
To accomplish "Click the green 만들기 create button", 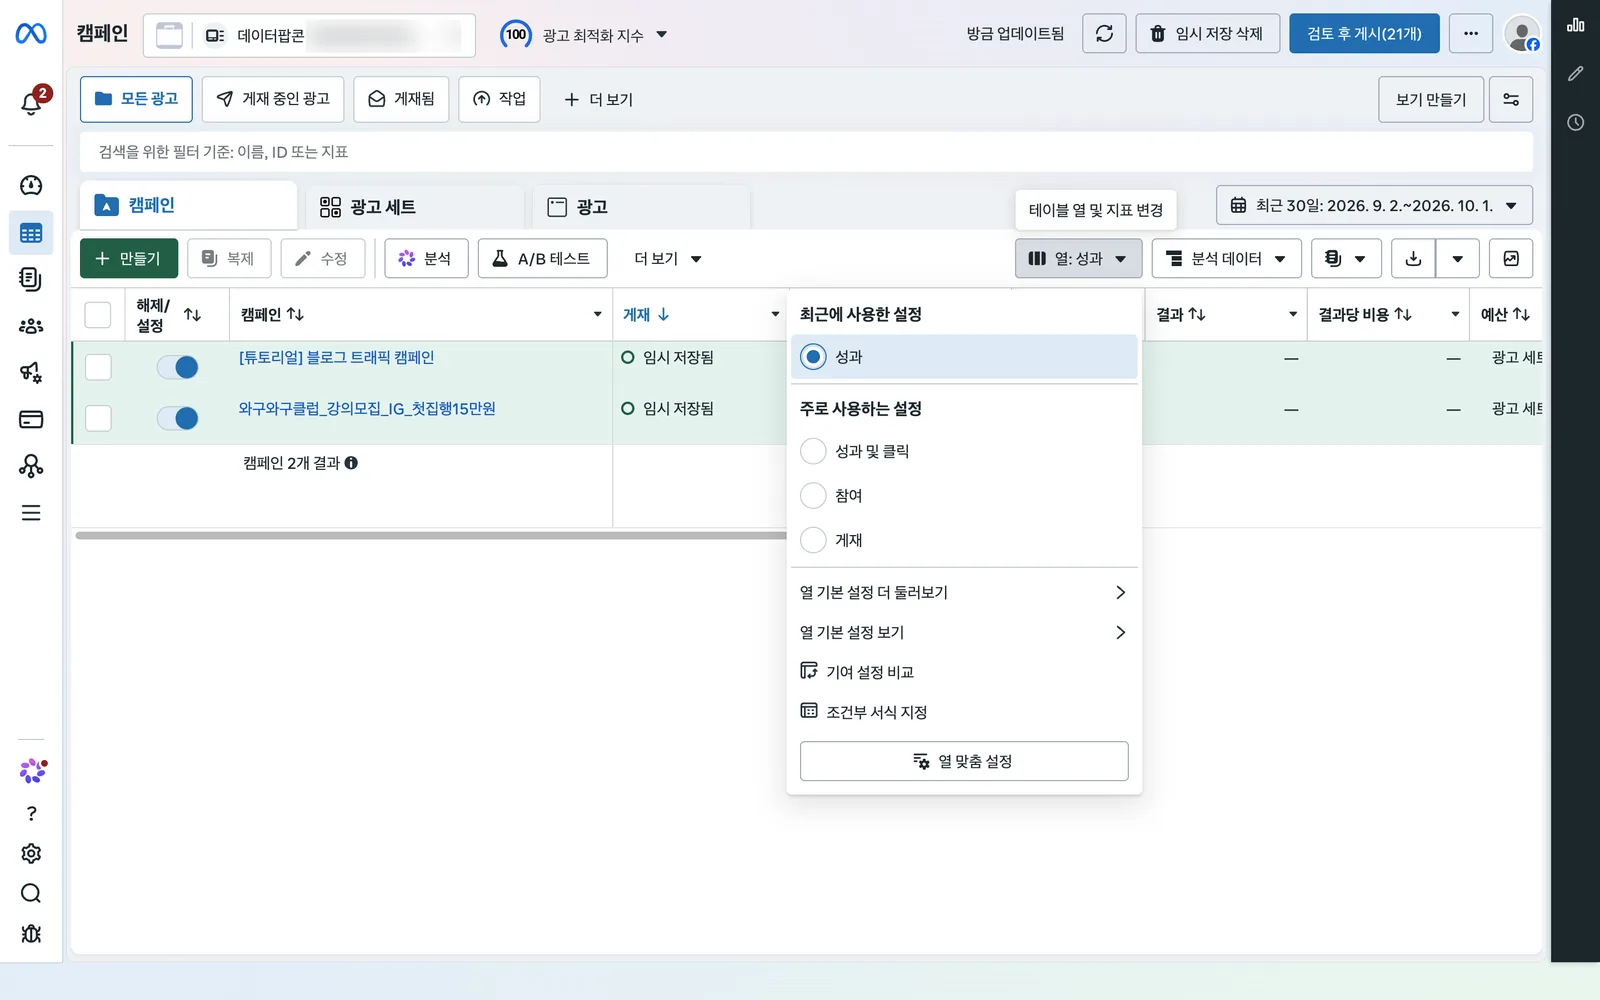I will pos(129,259).
